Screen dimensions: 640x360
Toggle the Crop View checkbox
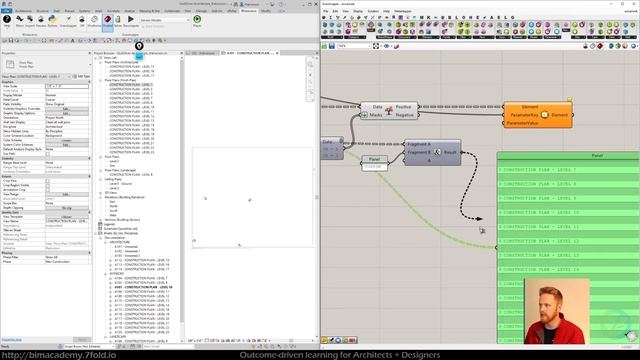click(48, 181)
